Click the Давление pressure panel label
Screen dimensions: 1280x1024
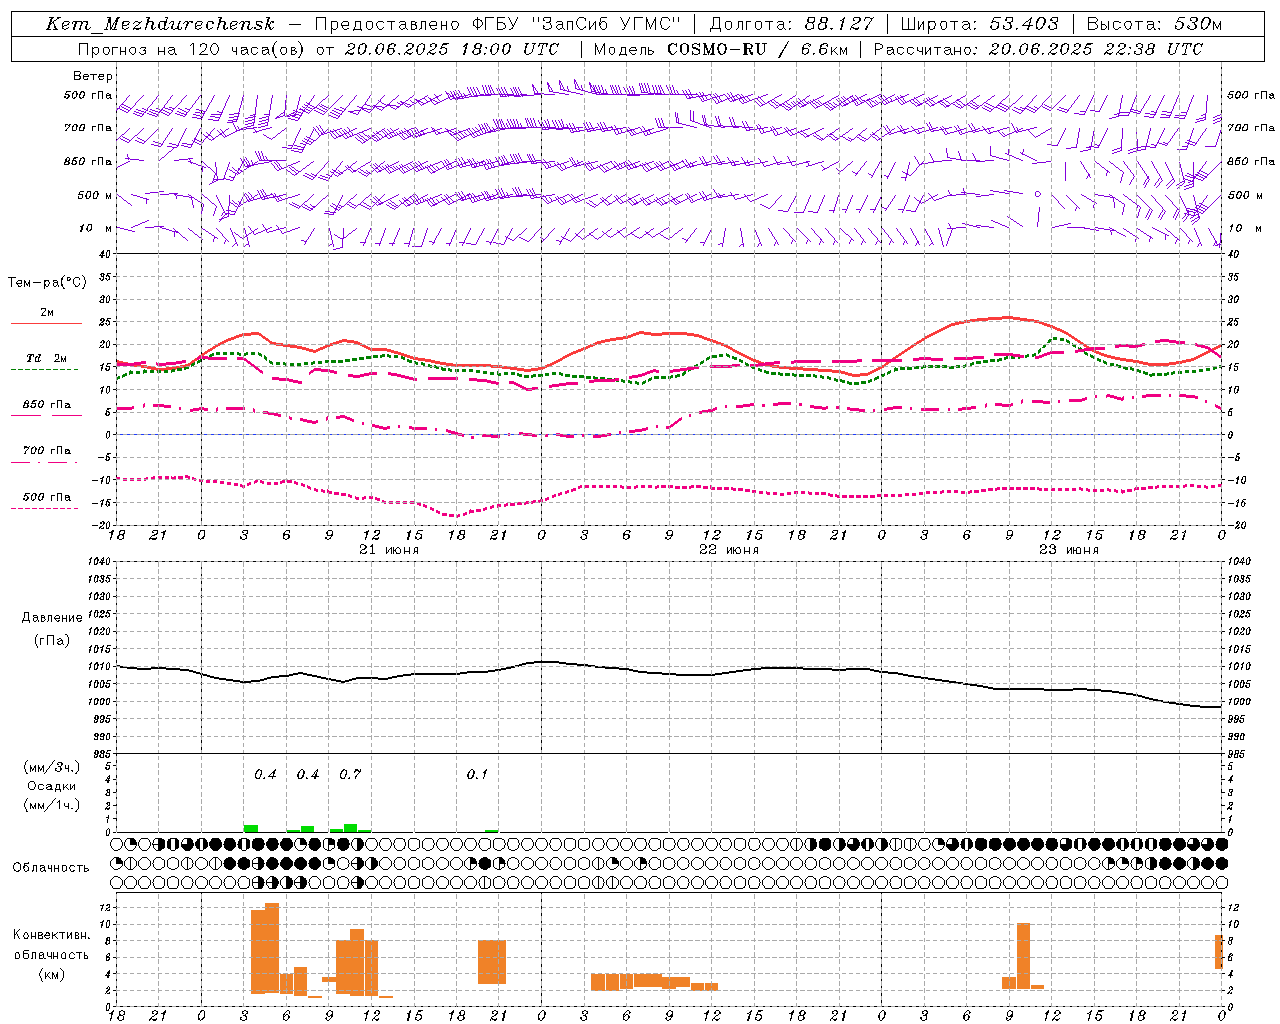point(52,618)
